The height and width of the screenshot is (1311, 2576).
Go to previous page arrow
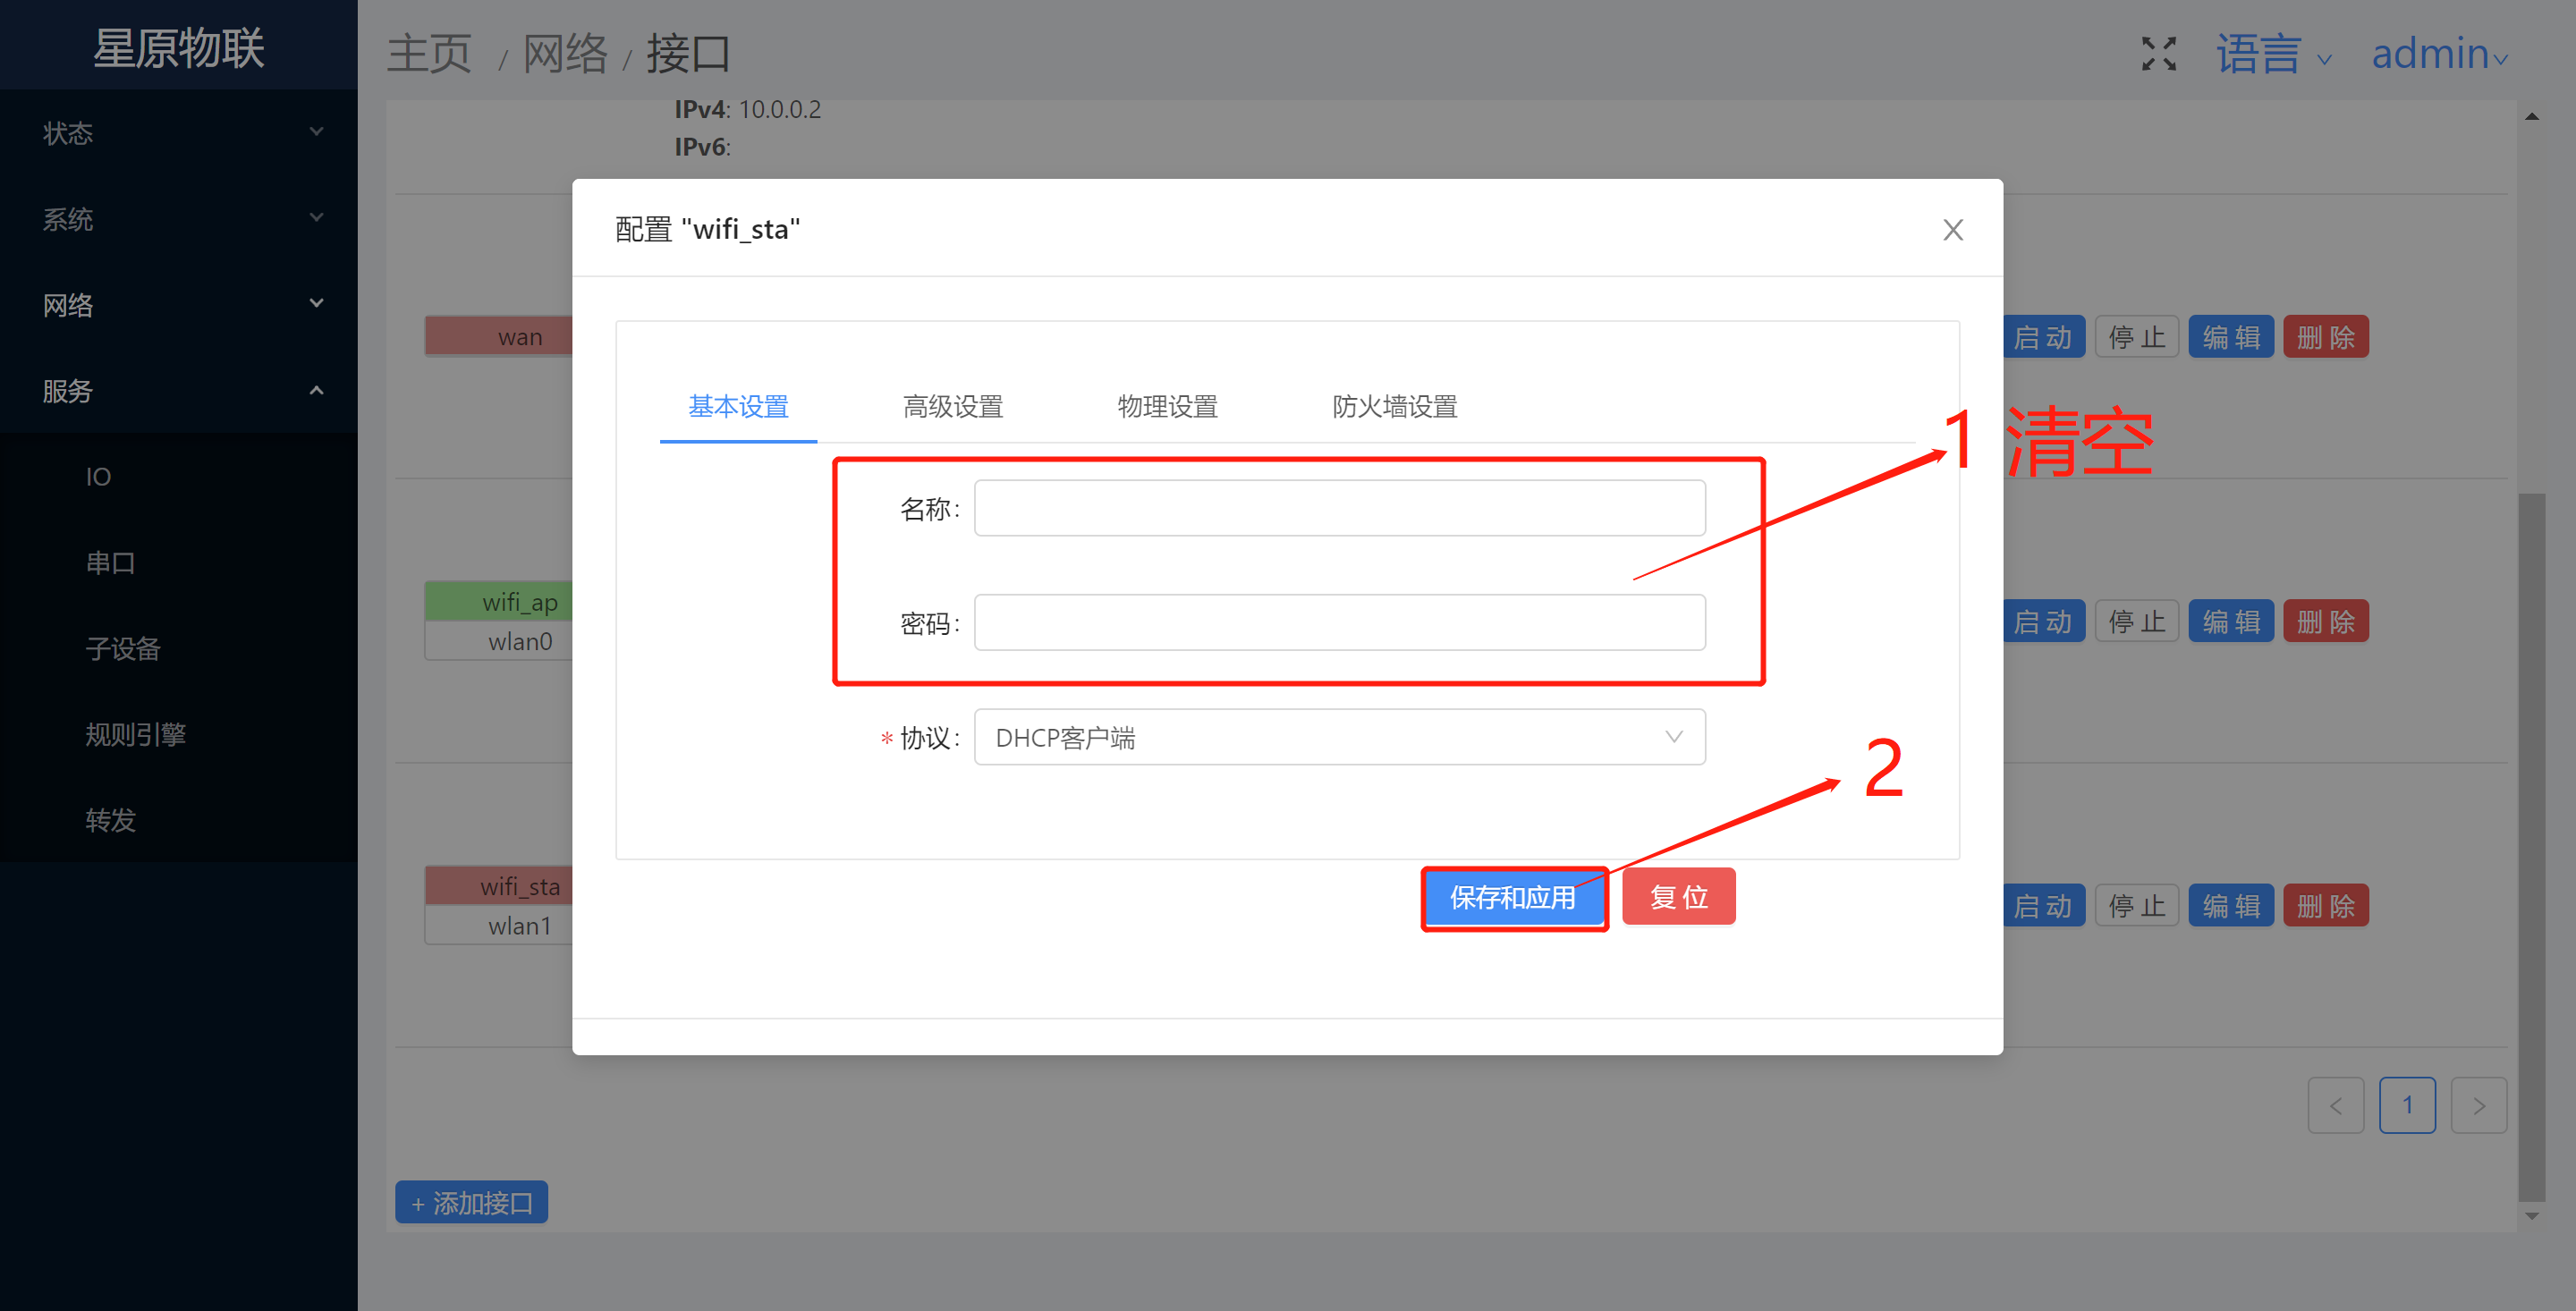[x=2335, y=1105]
